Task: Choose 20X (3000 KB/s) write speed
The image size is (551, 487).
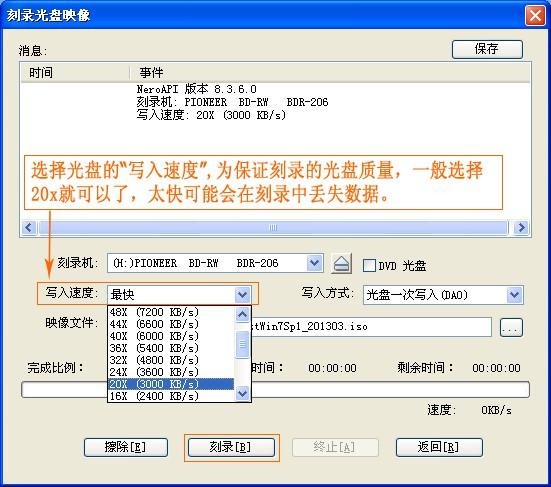Action: pyautogui.click(x=171, y=384)
